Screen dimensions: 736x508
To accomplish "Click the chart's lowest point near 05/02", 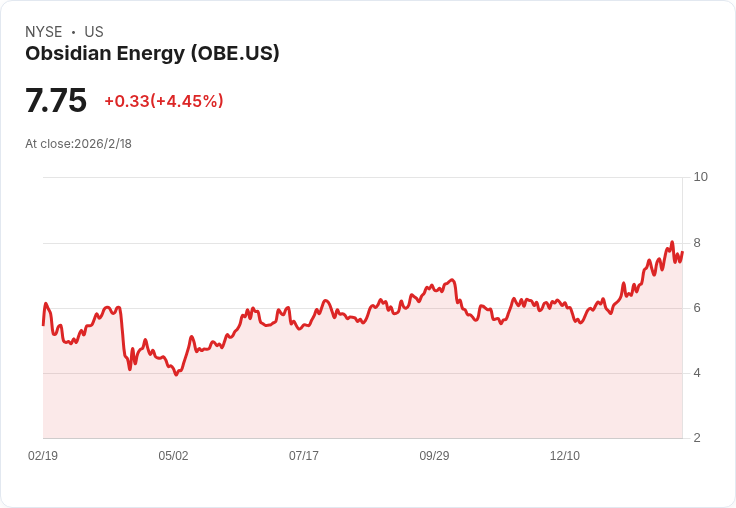I will [176, 375].
